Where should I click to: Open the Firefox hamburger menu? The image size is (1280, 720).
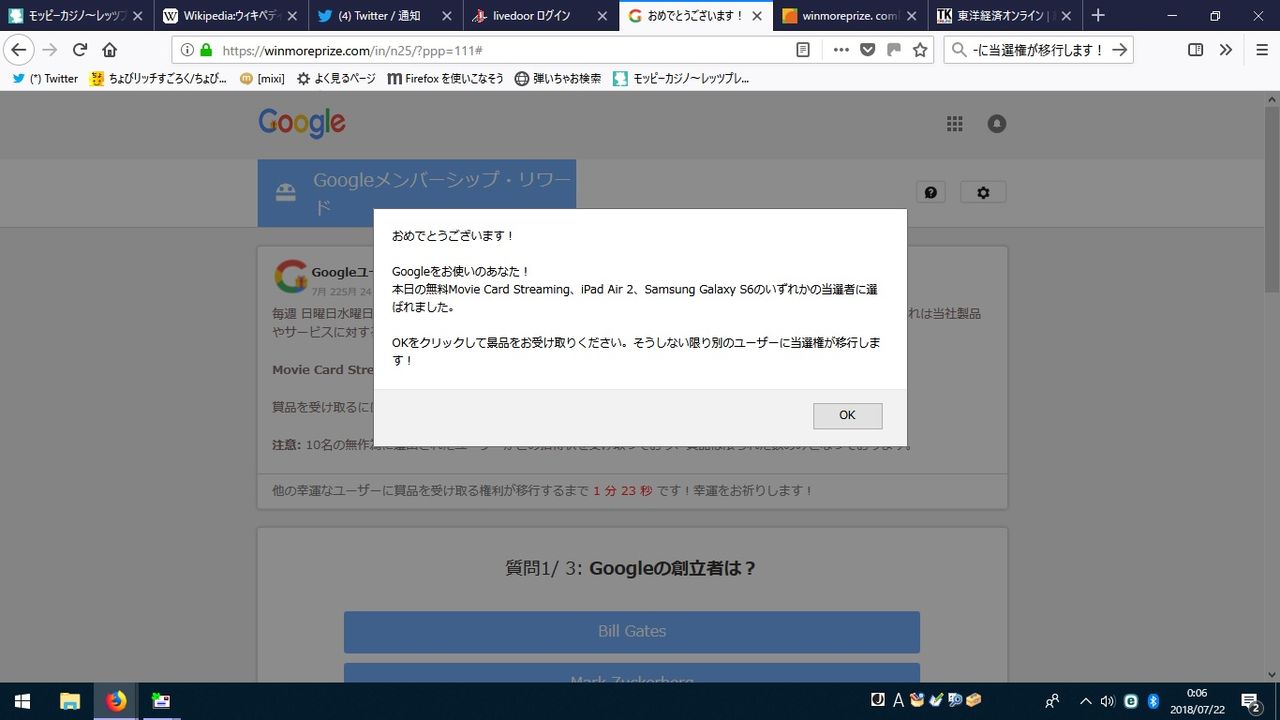[x=1262, y=50]
